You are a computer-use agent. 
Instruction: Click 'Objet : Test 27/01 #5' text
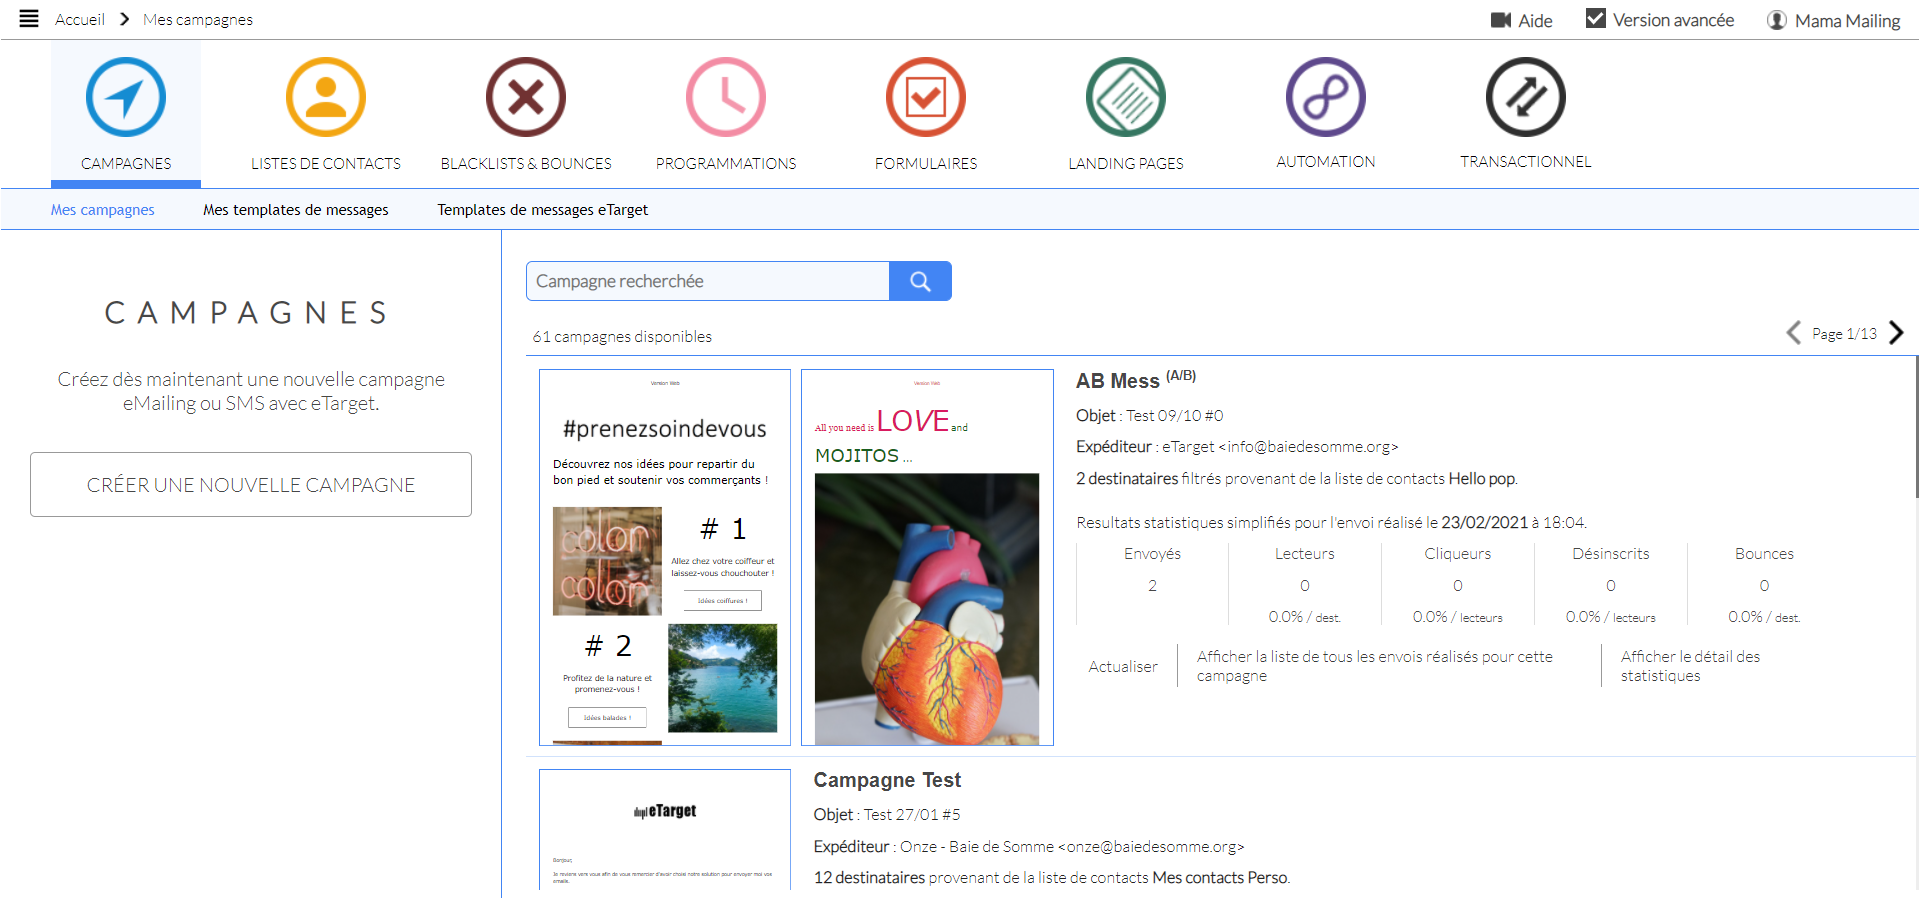point(887,815)
